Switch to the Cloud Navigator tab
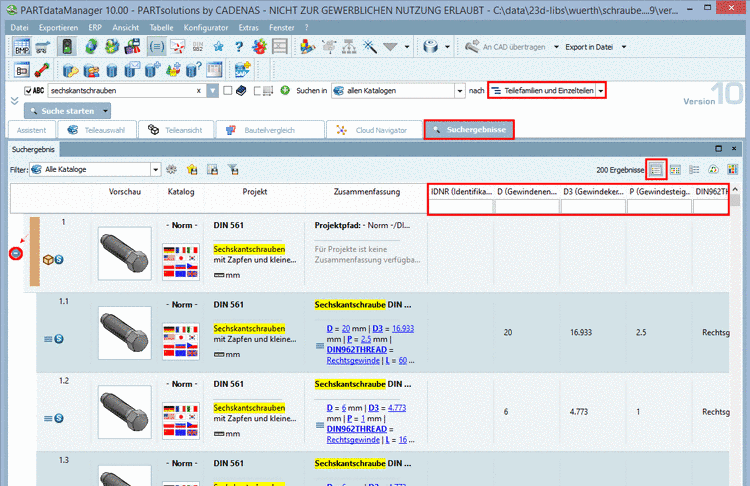750x486 pixels. [374, 130]
